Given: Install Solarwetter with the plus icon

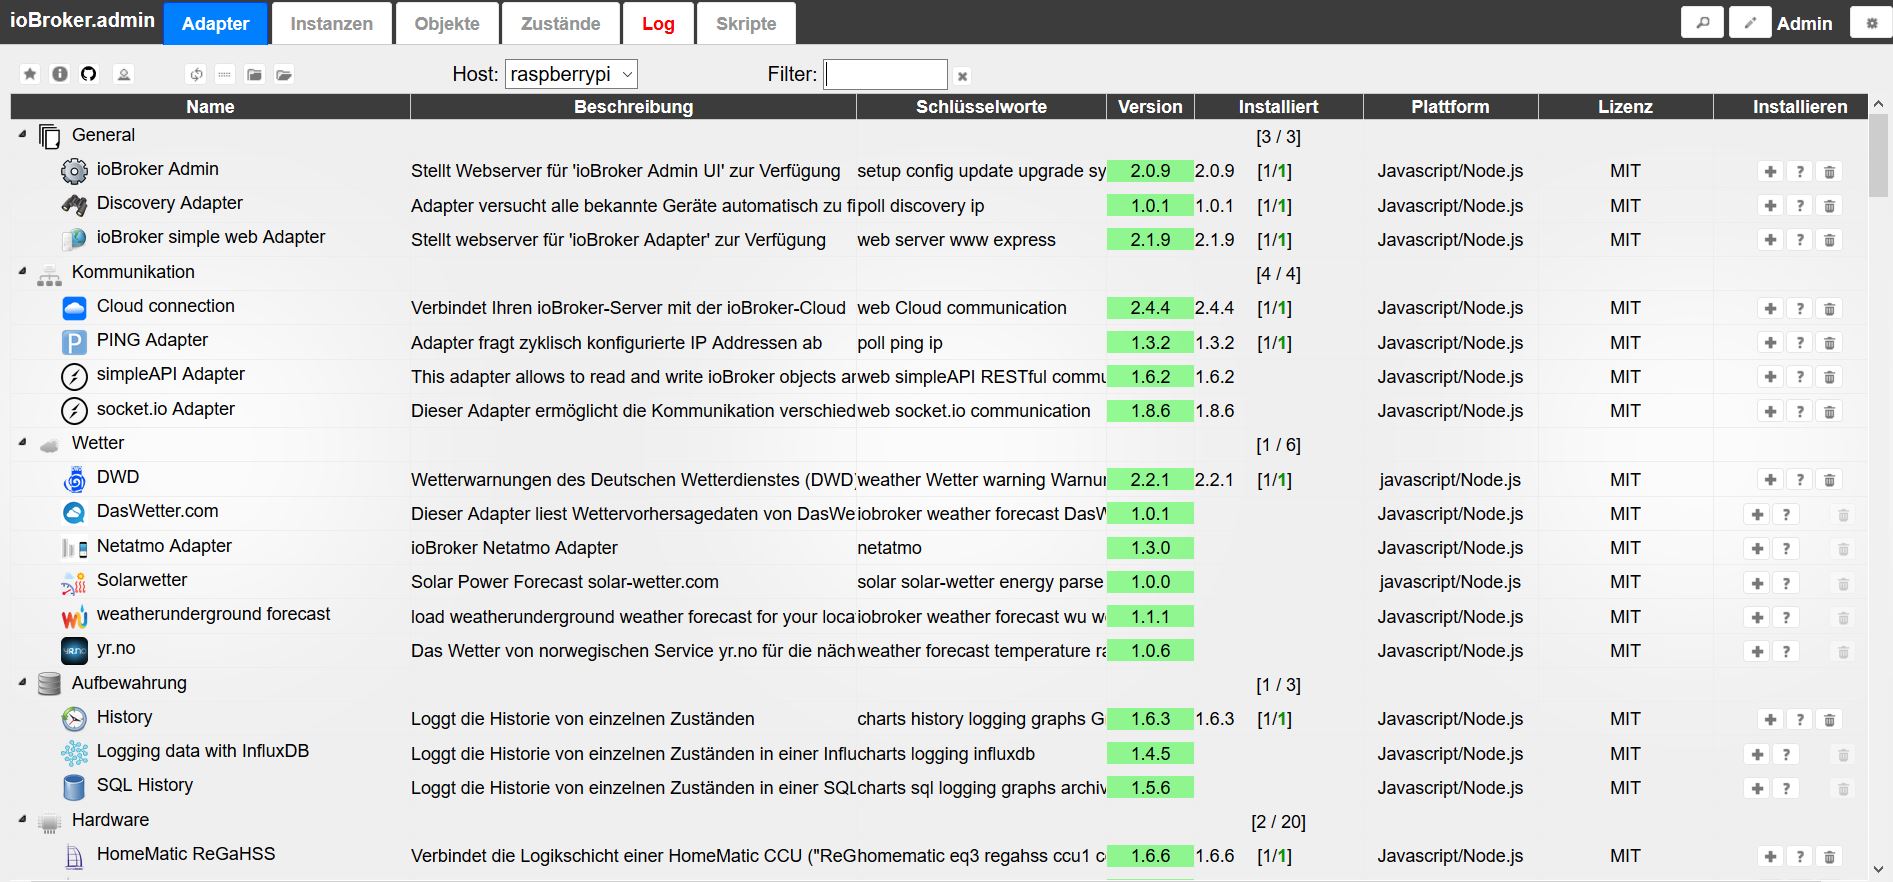Looking at the screenshot, I should 1757,582.
